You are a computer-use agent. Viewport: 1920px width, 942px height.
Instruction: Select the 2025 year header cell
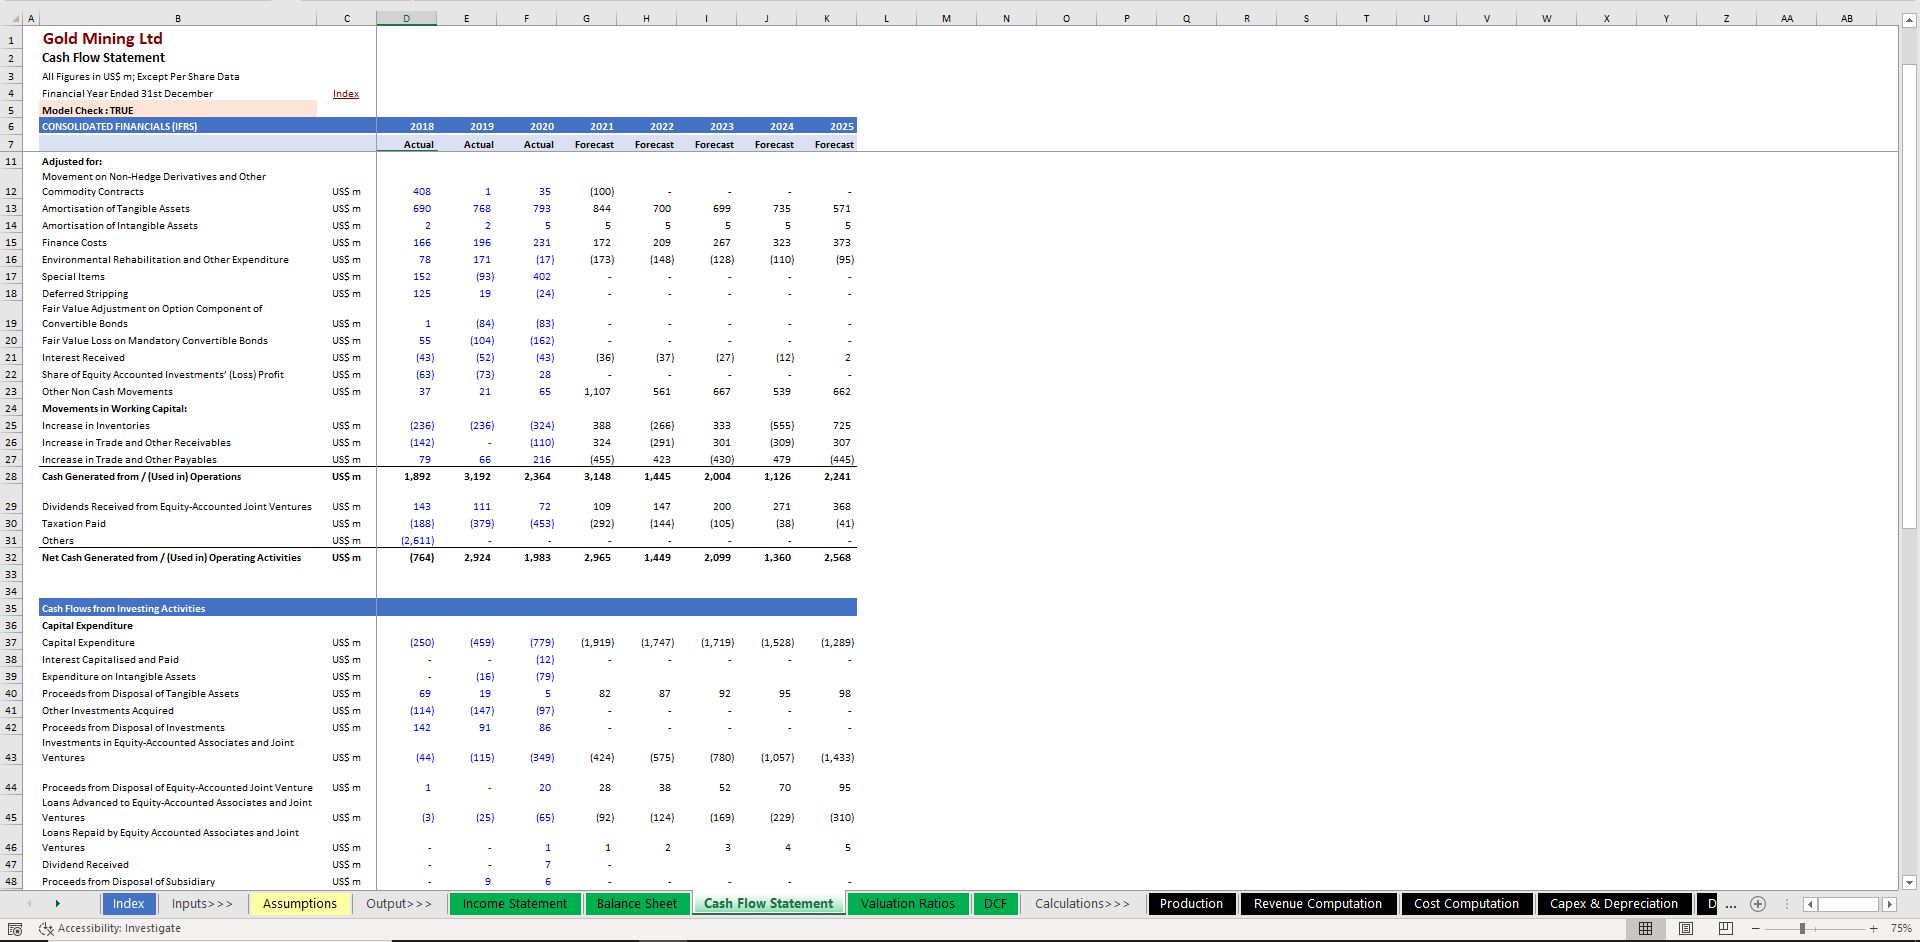[827, 127]
